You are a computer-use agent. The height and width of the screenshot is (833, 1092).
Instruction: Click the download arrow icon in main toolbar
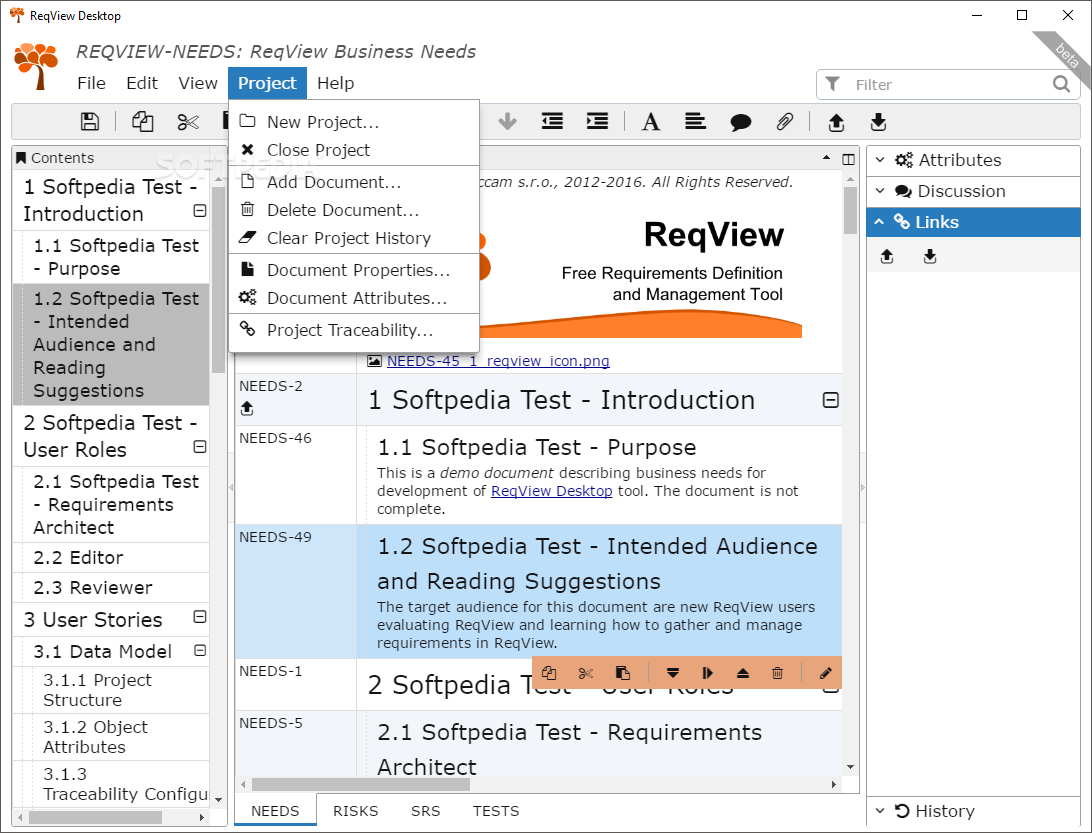(x=878, y=123)
